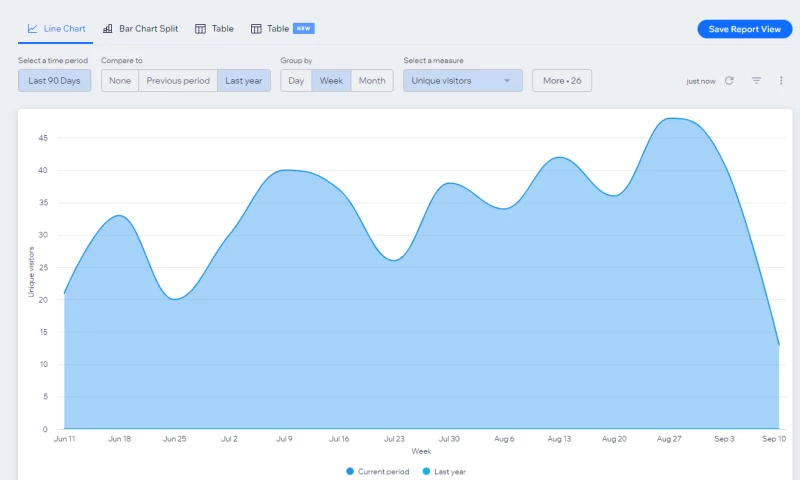Screen dimensions: 800x480
Task: Compare to Previous period
Action: pyautogui.click(x=178, y=81)
